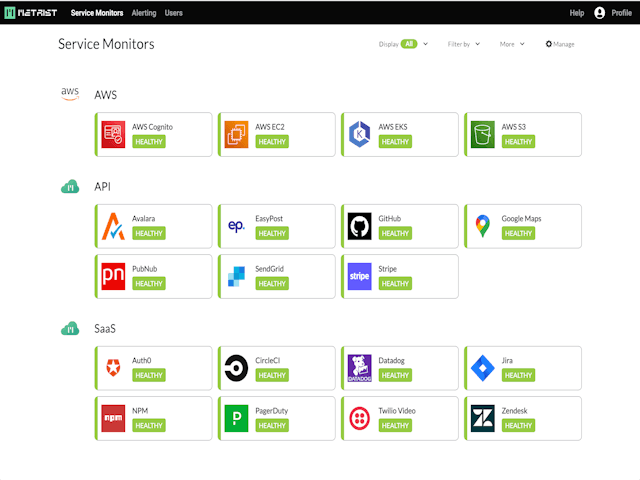Click the Avalara logo icon
Image resolution: width=640 pixels, height=480 pixels.
(113, 226)
